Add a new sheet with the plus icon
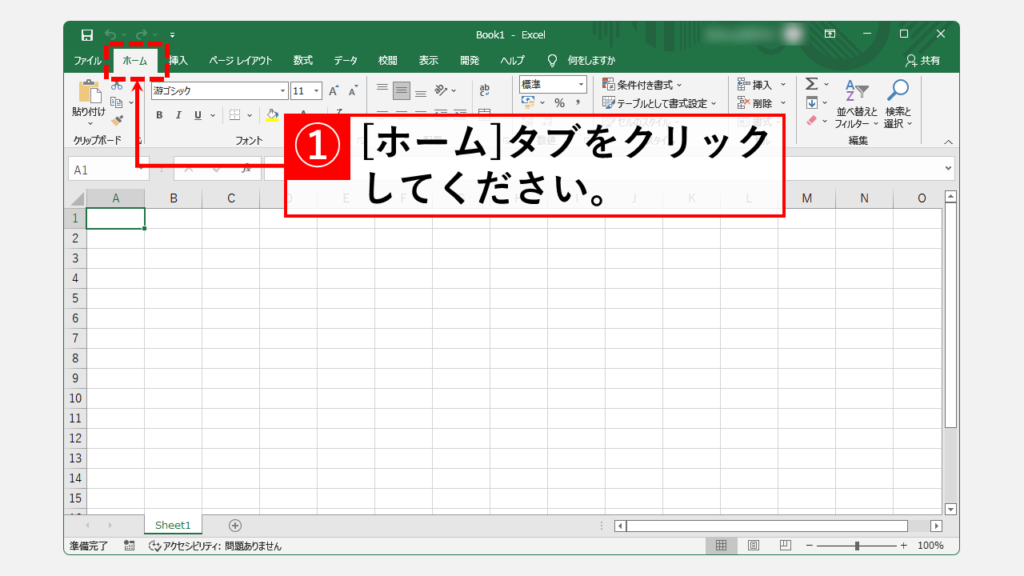The image size is (1024, 576). point(235,525)
